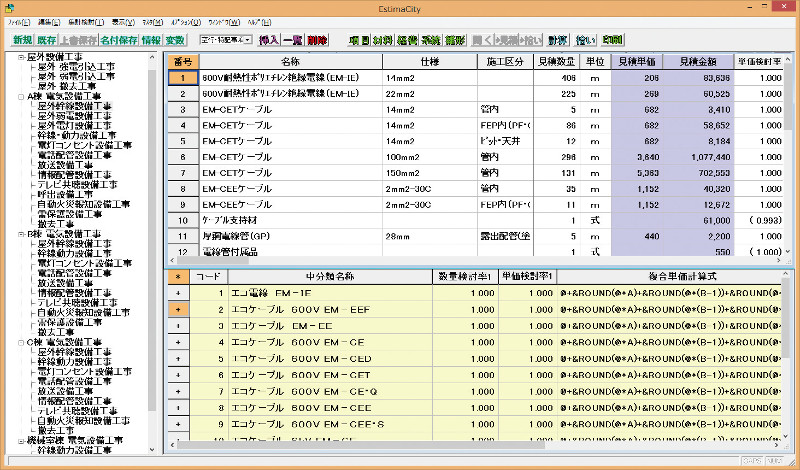Click lower table horizontal scrollbar thumb
Viewport: 800px width, 470px height.
pos(361,445)
